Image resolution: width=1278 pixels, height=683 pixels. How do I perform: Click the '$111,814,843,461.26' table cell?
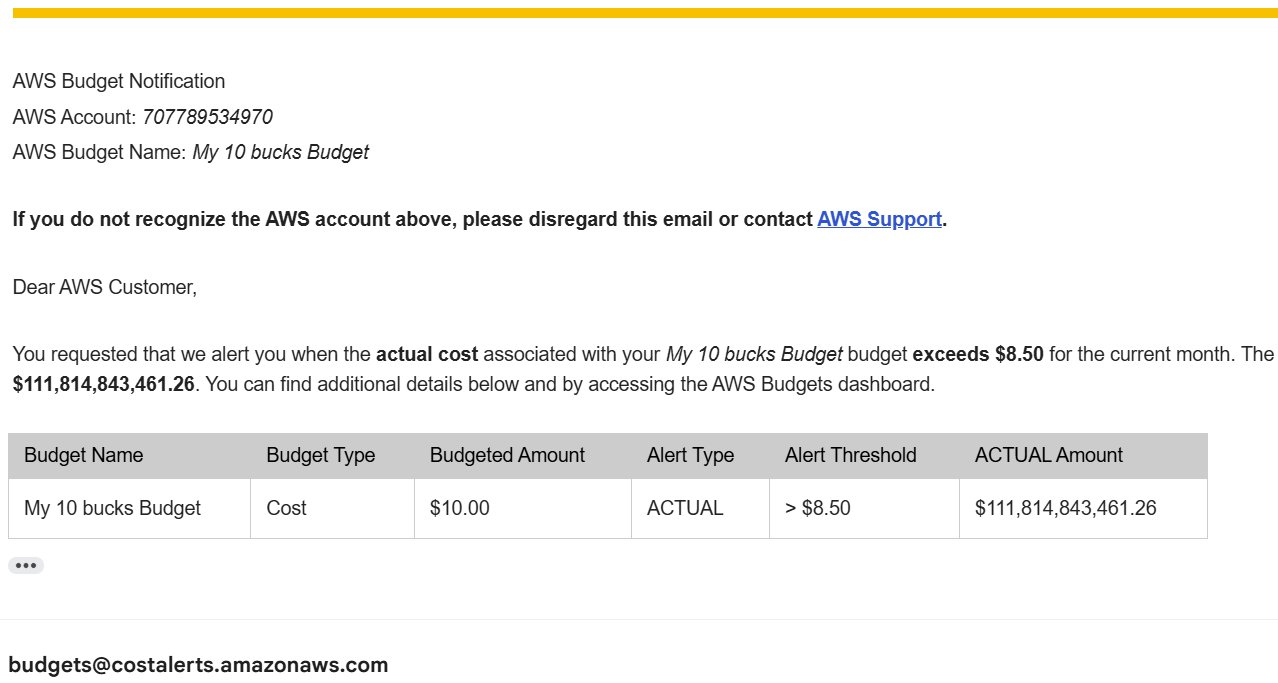1083,508
